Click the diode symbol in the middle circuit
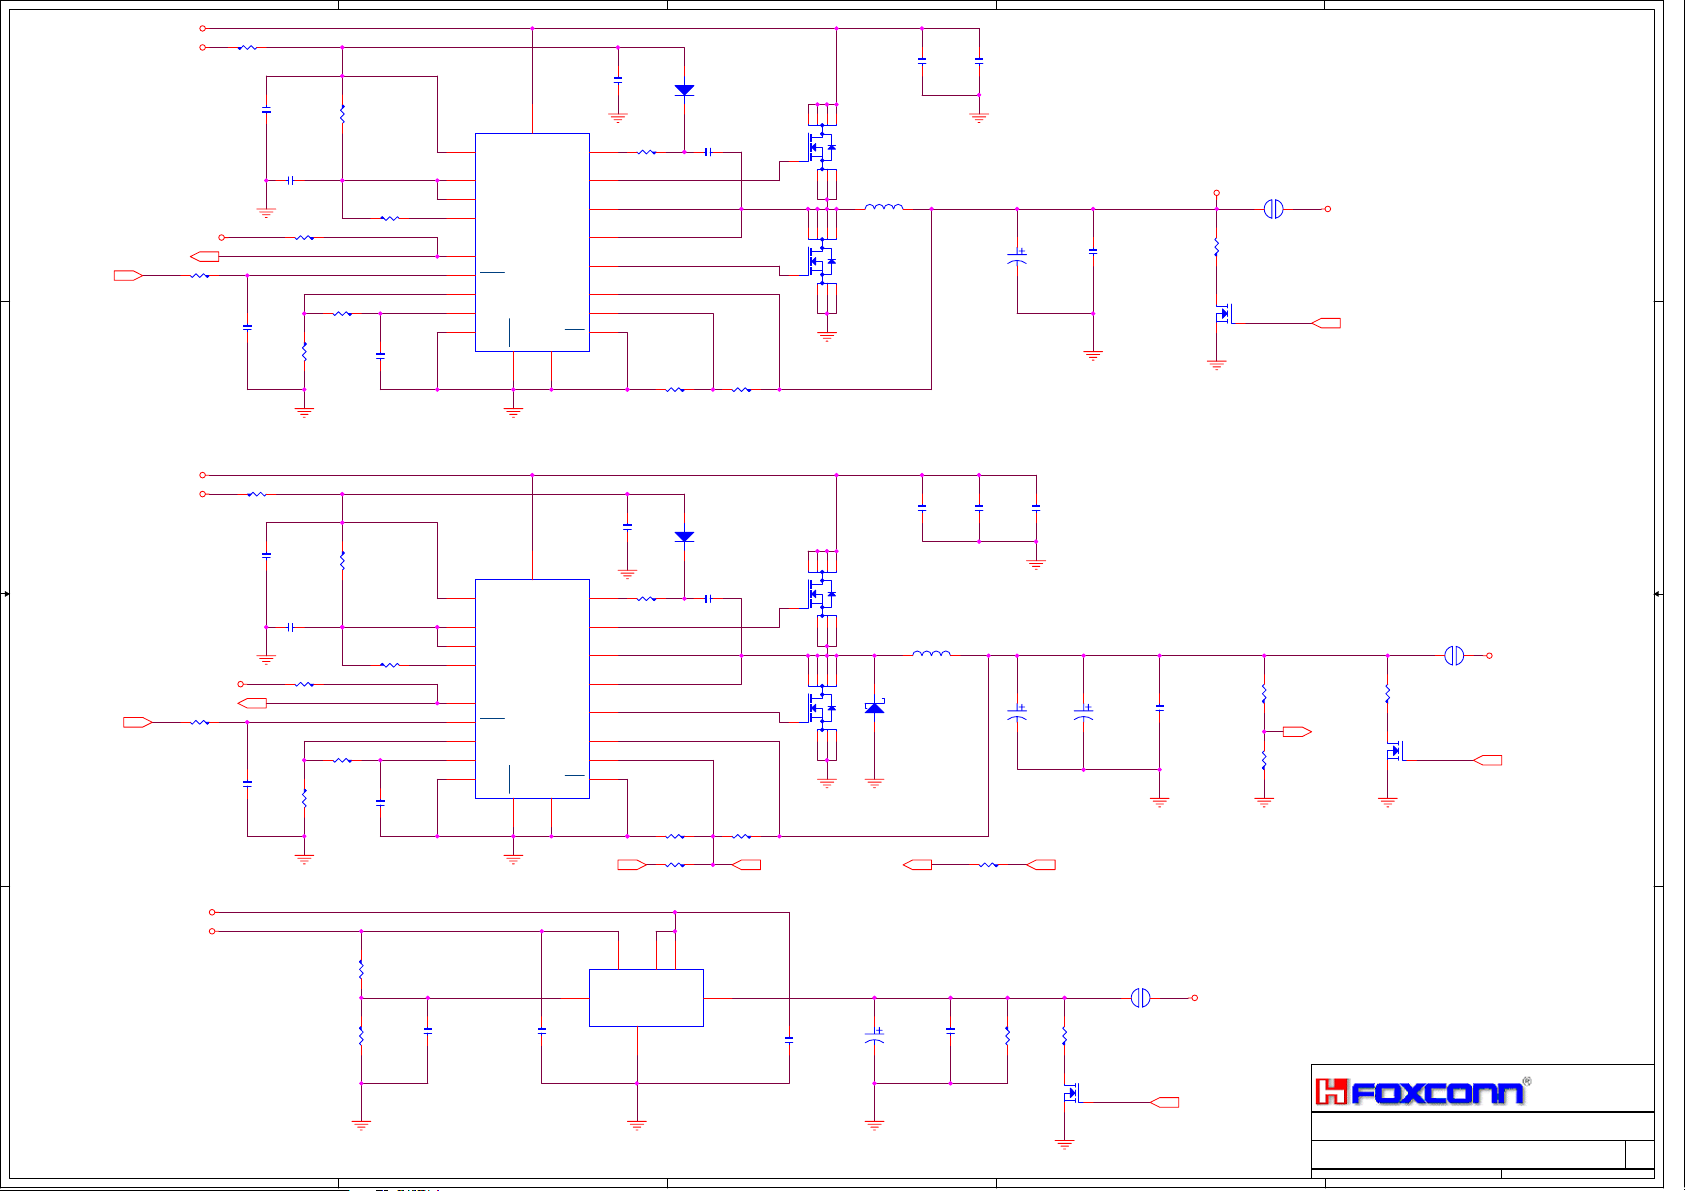The image size is (1685, 1191). [x=684, y=537]
